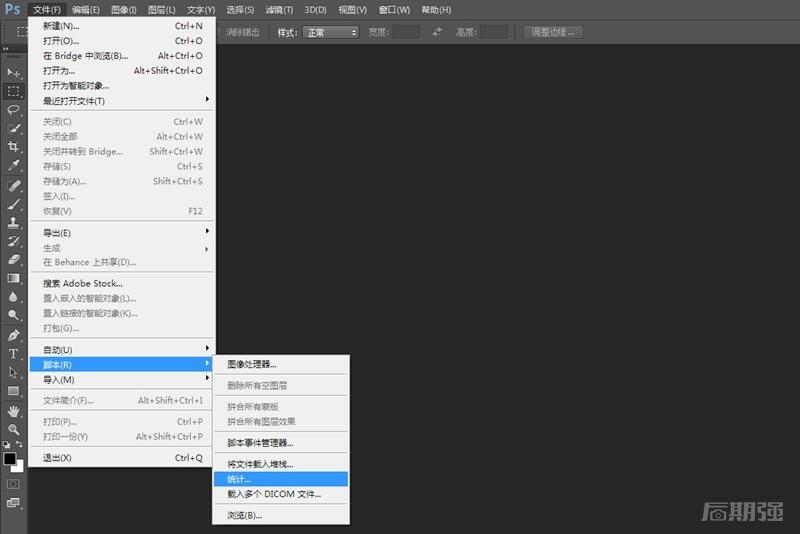Open the 脚本(R) submenu entry
800x534 pixels.
[122, 364]
